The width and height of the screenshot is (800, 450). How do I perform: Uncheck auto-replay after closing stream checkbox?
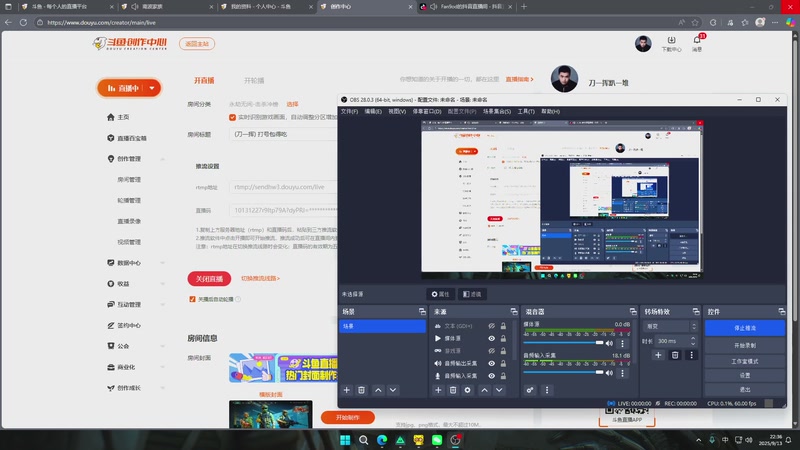click(x=192, y=299)
